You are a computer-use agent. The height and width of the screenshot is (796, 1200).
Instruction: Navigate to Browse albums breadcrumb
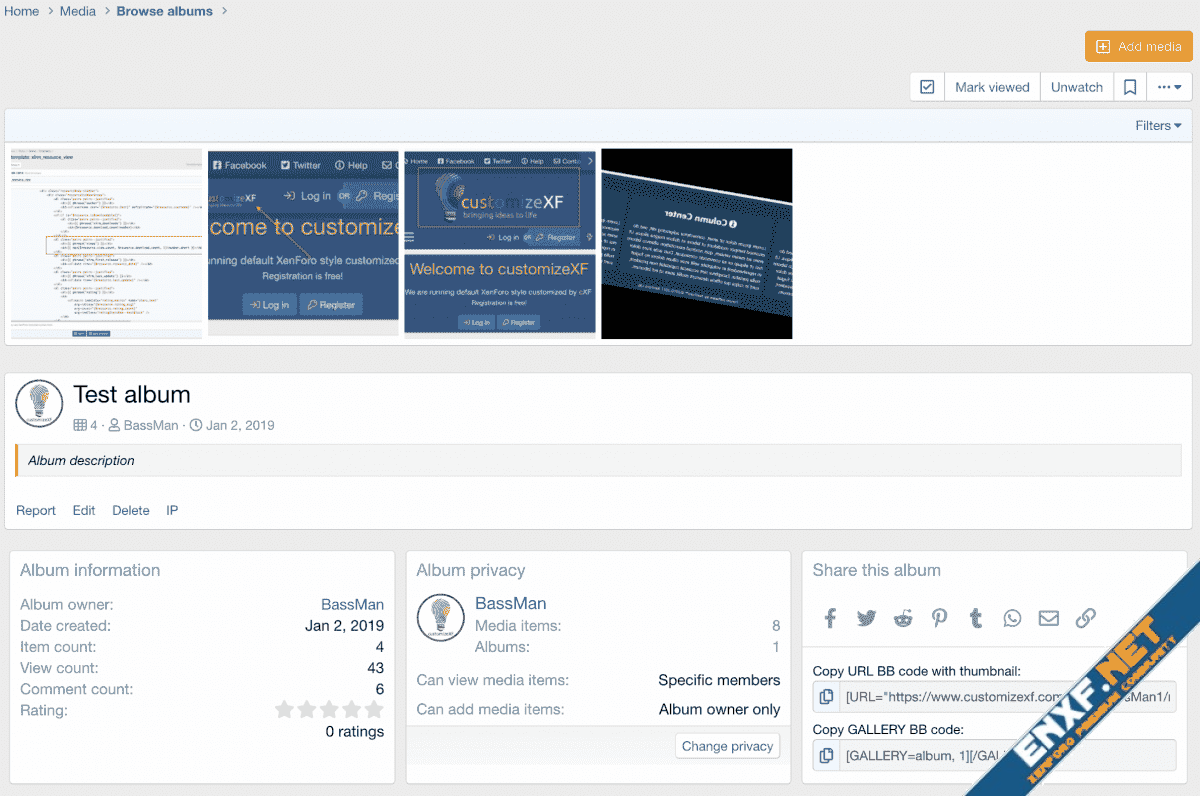164,11
